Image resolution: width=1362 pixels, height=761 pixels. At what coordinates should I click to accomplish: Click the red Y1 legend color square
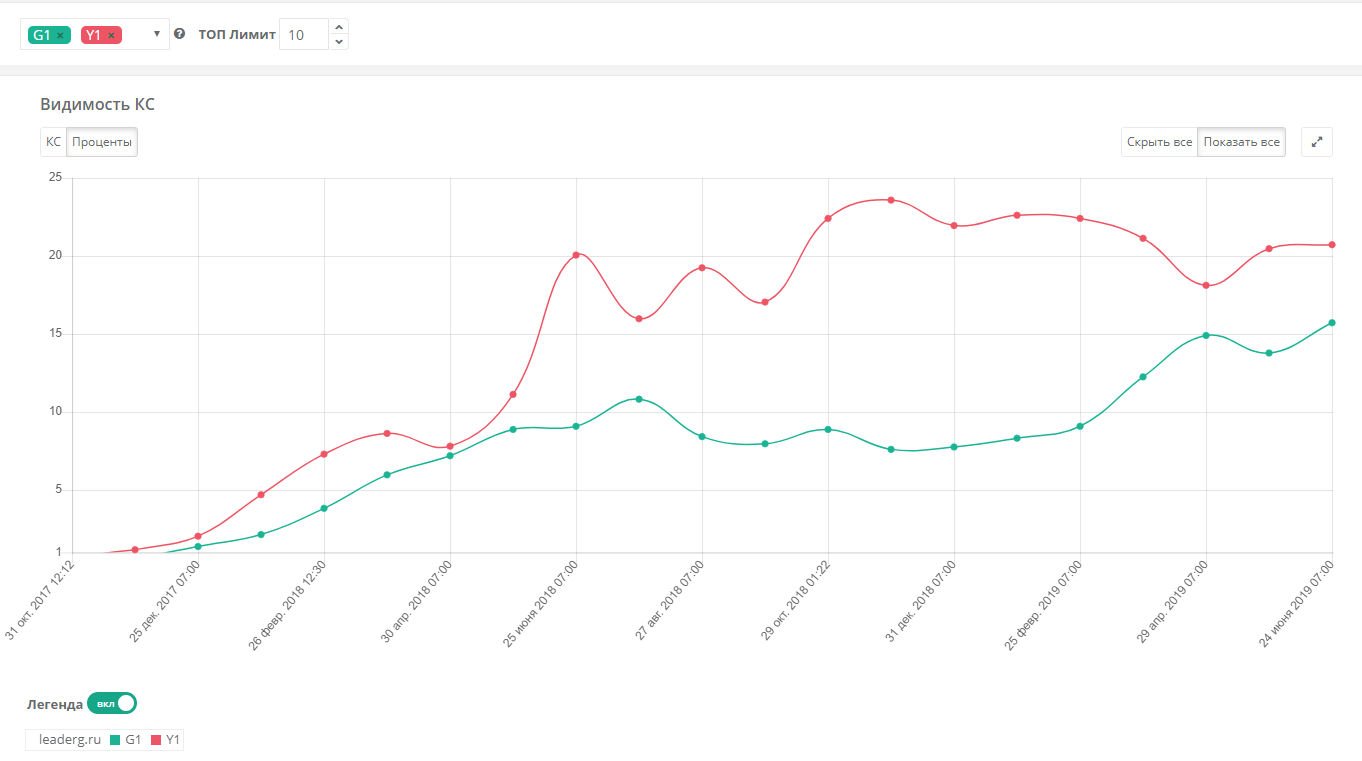156,740
